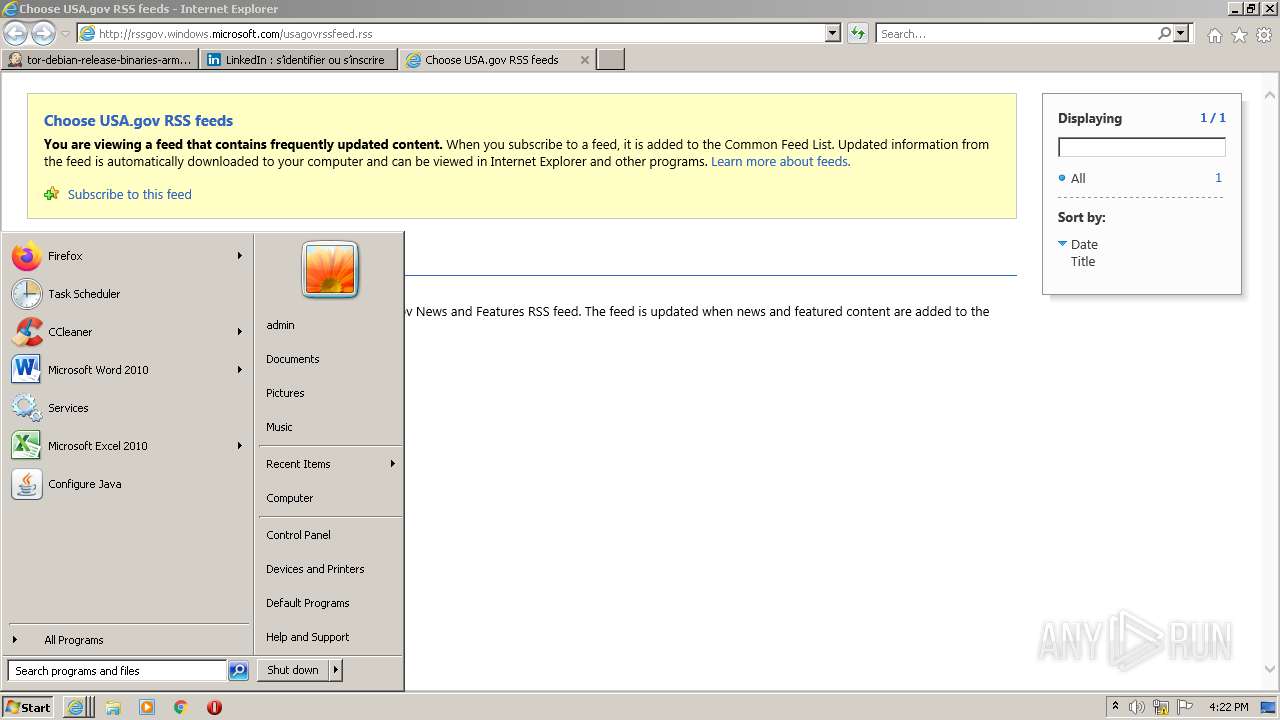This screenshot has height=720, width=1280.
Task: Click the Search programs and files box
Action: [117, 671]
